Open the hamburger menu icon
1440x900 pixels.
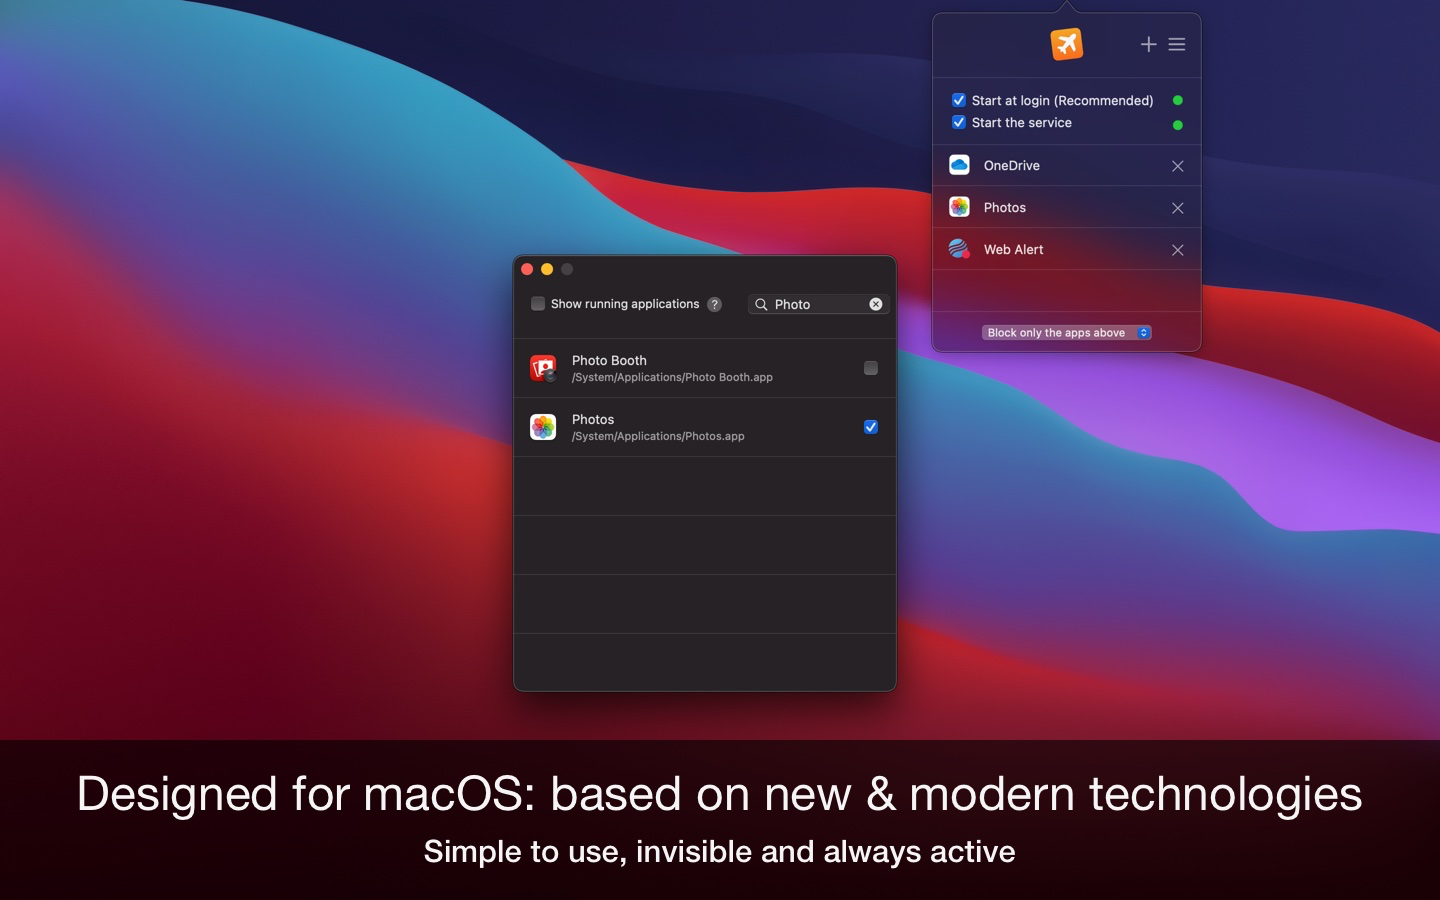pos(1177,44)
